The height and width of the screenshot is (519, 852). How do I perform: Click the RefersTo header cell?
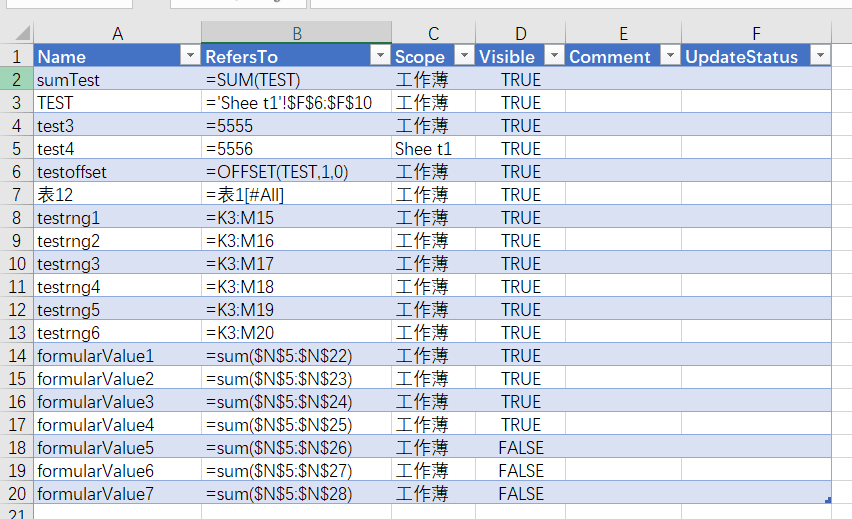click(x=297, y=57)
